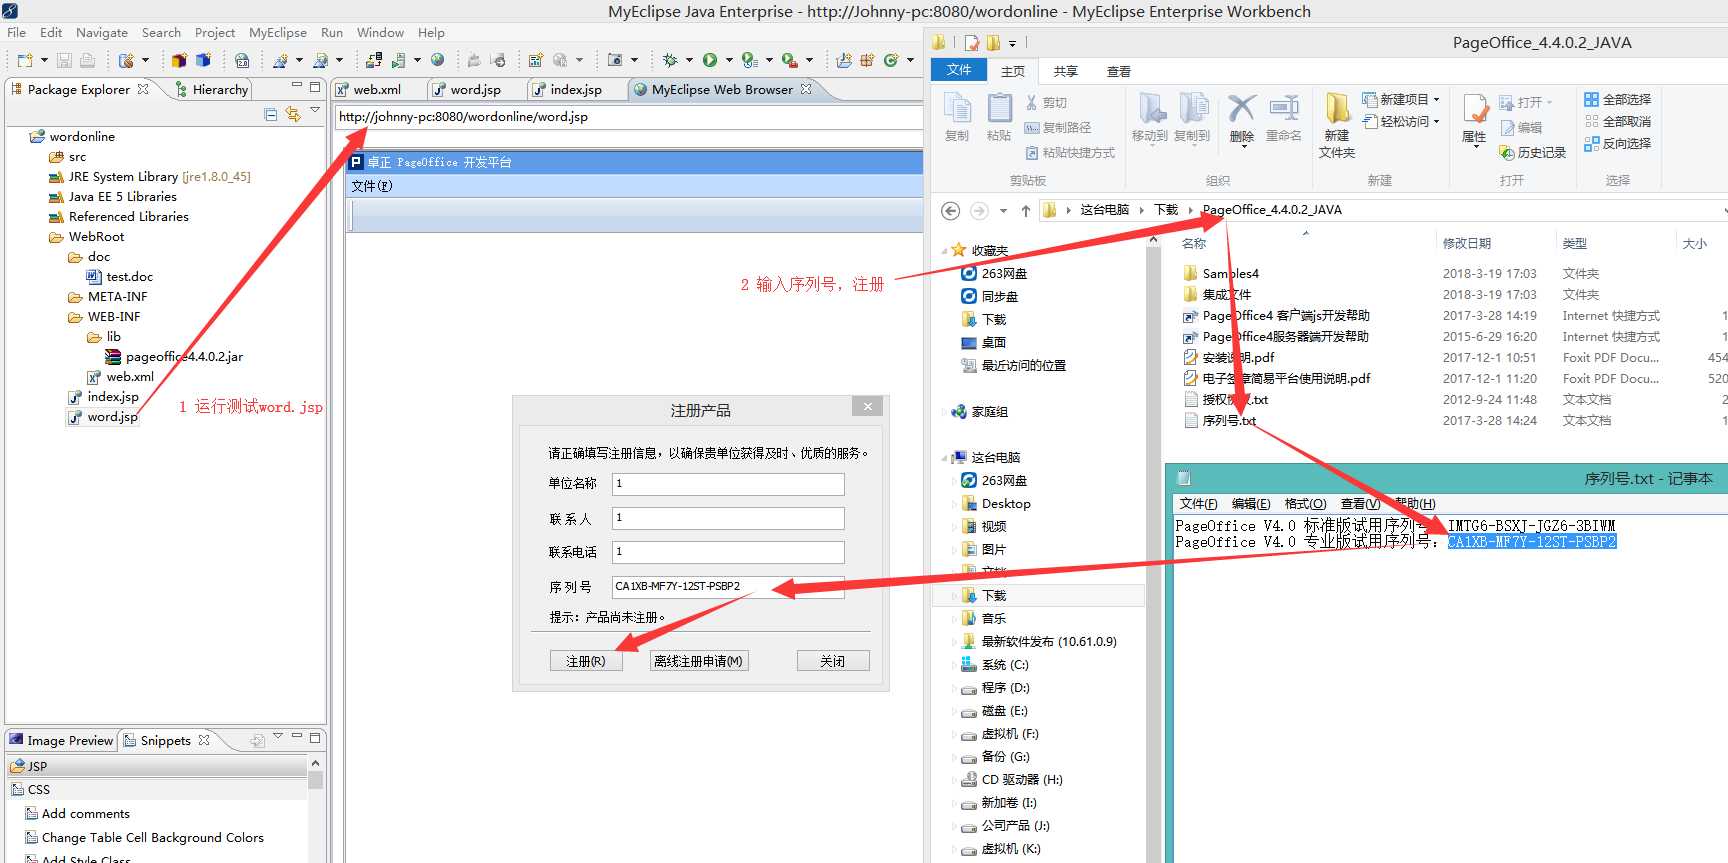Viewport: 1728px width, 863px height.
Task: Open the Window menu in MyEclipse
Action: point(380,32)
